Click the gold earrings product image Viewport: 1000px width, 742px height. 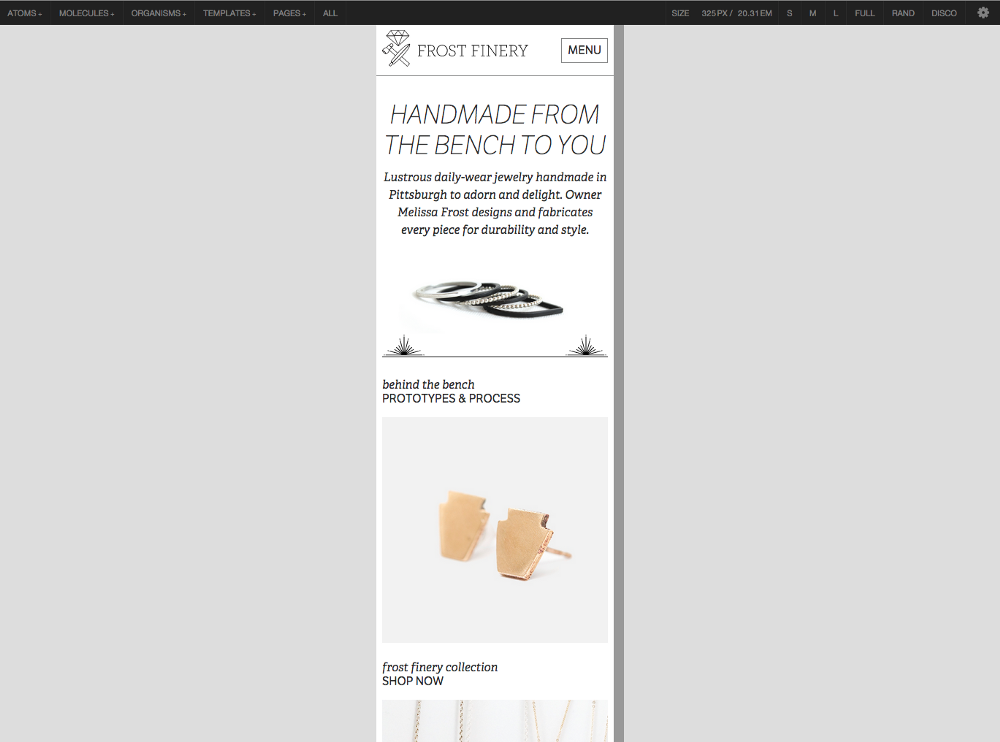tap(495, 530)
